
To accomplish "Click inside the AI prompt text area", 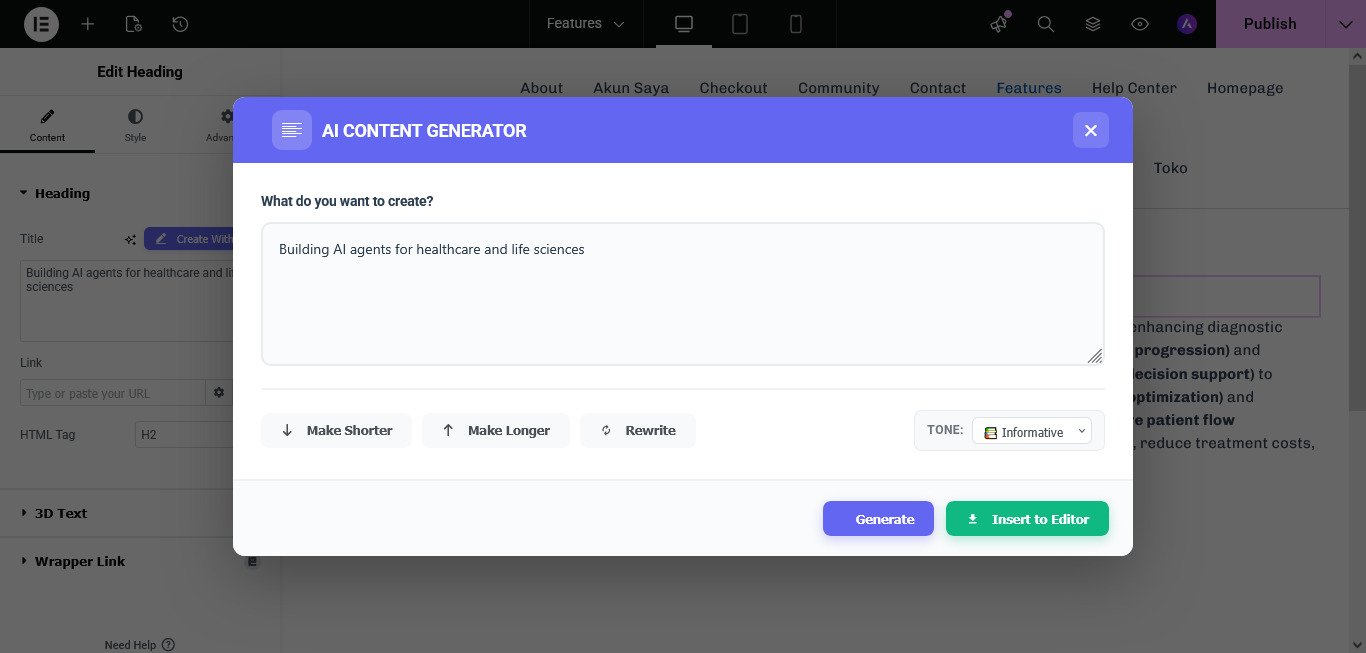I will point(683,293).
